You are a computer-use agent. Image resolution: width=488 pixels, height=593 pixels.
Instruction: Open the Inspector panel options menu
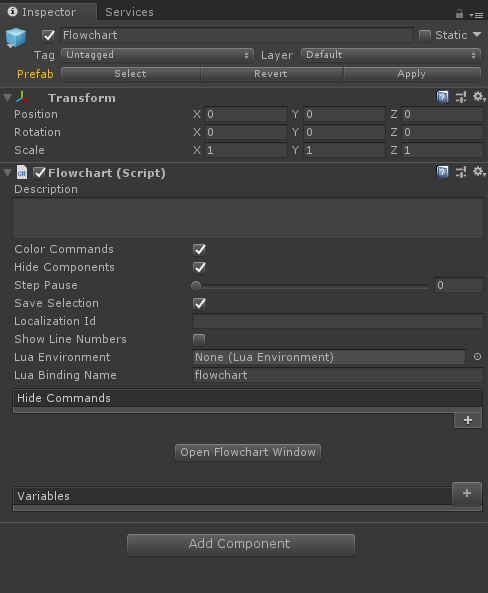coord(477,15)
